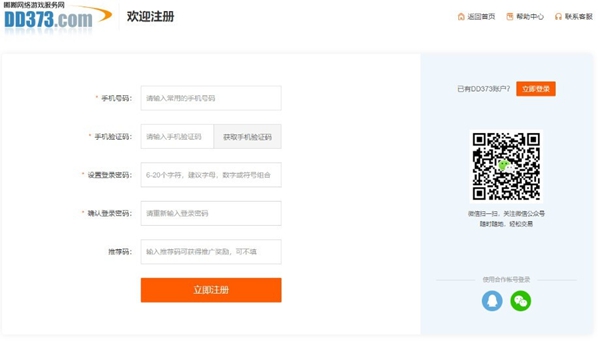
Task: Click the help center icon beside 帮助中心
Action: point(510,16)
